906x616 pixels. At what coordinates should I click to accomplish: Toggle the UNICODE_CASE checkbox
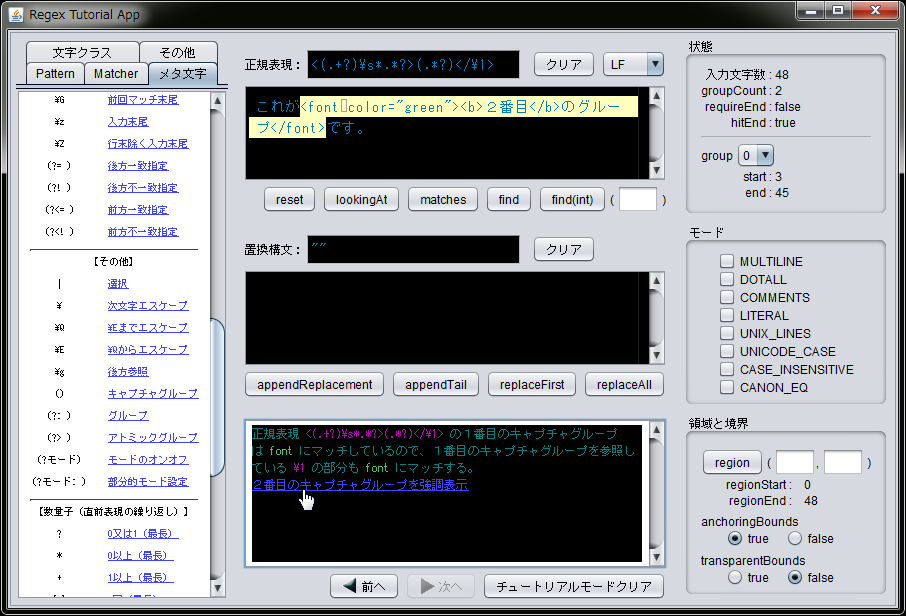tap(727, 351)
